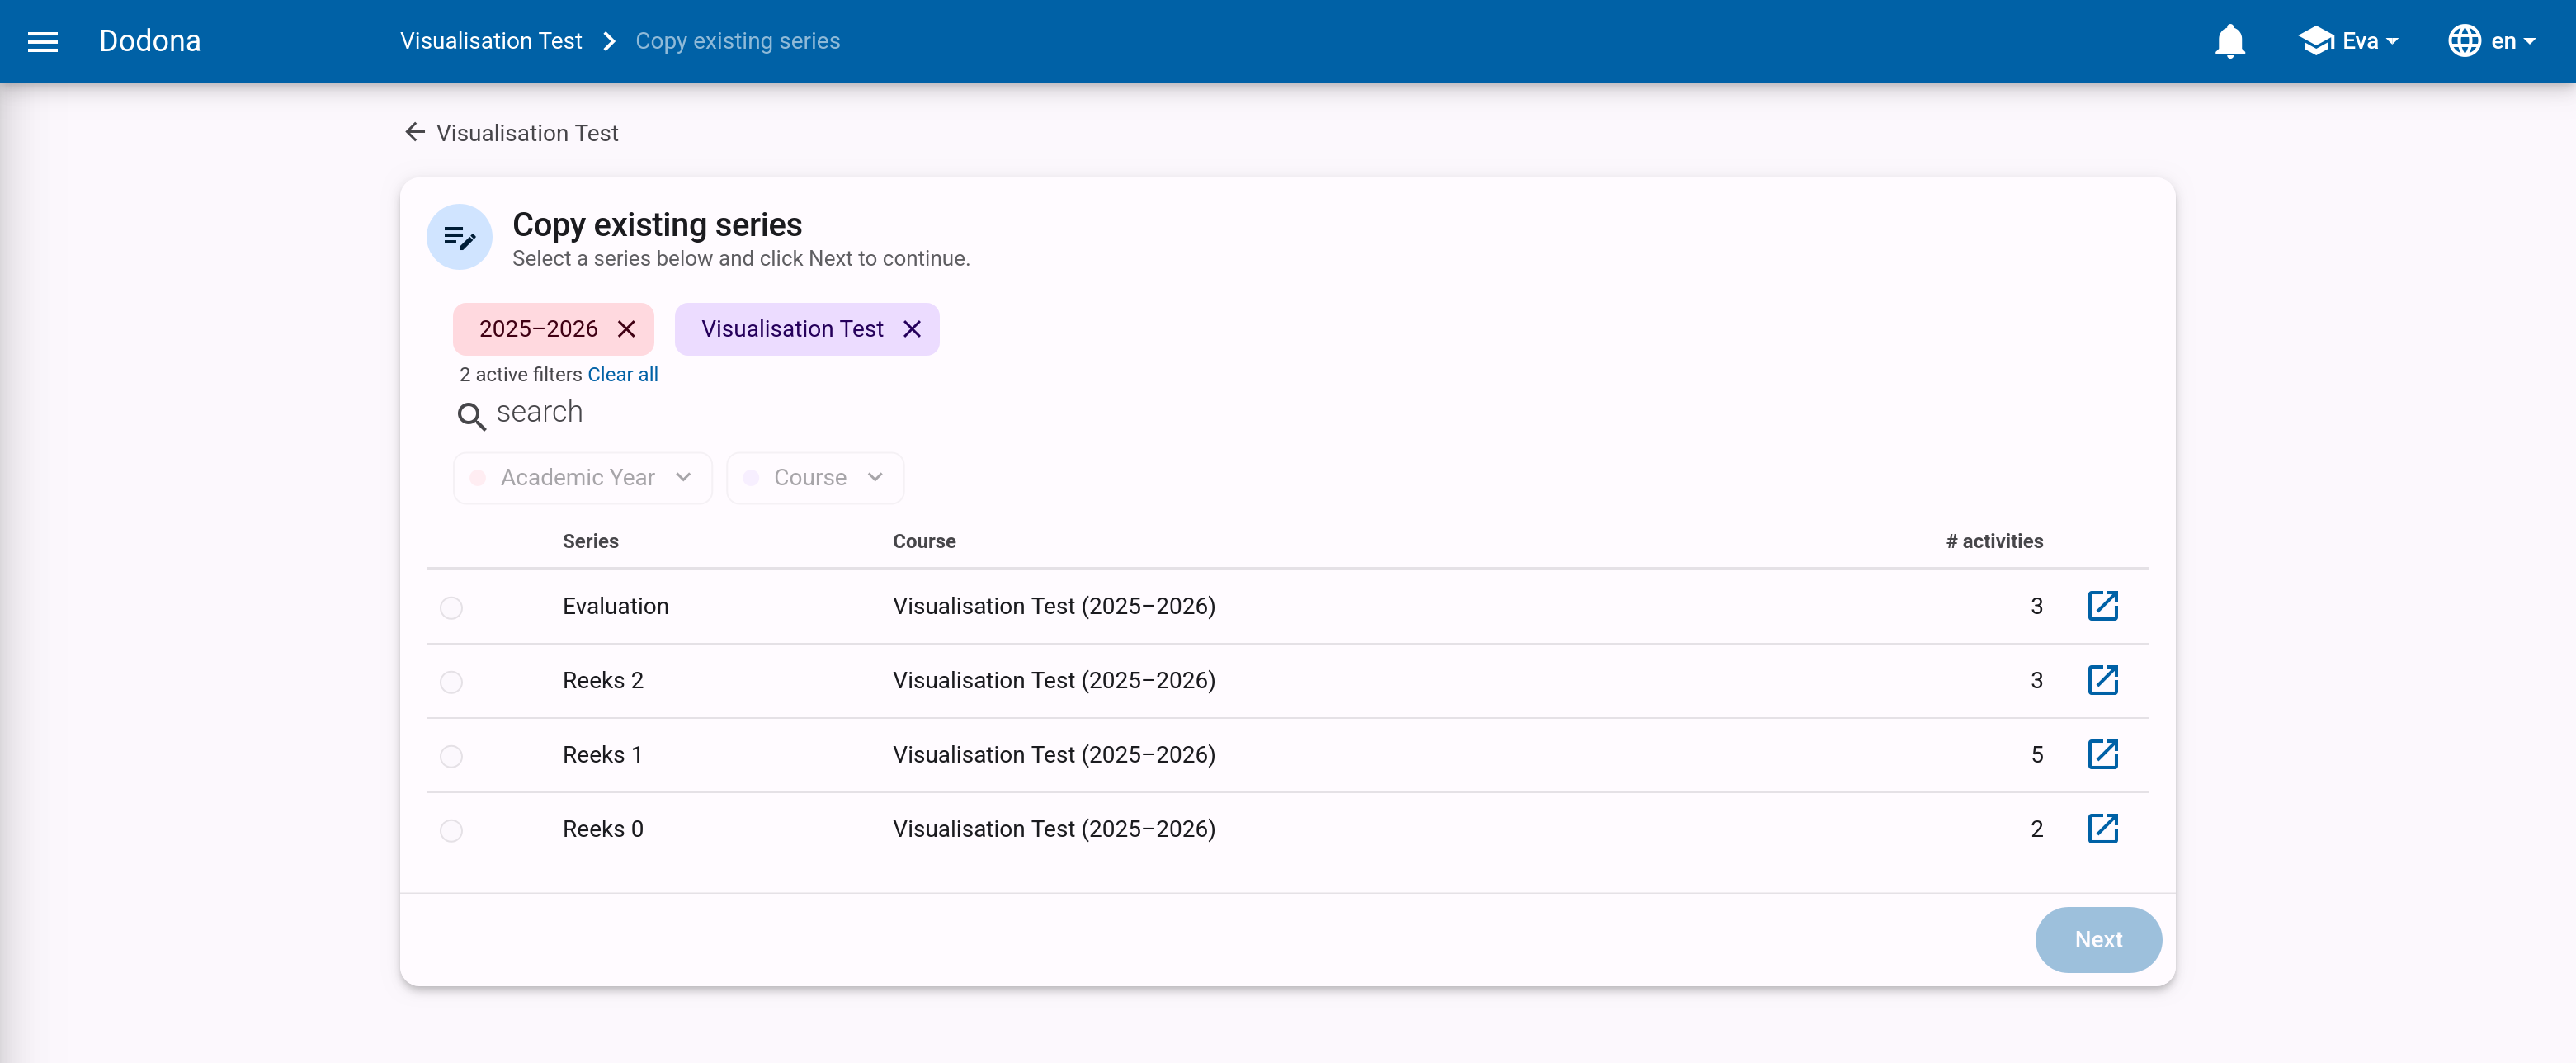Image resolution: width=2576 pixels, height=1063 pixels.
Task: Click the Visualisation Test back link
Action: (527, 133)
